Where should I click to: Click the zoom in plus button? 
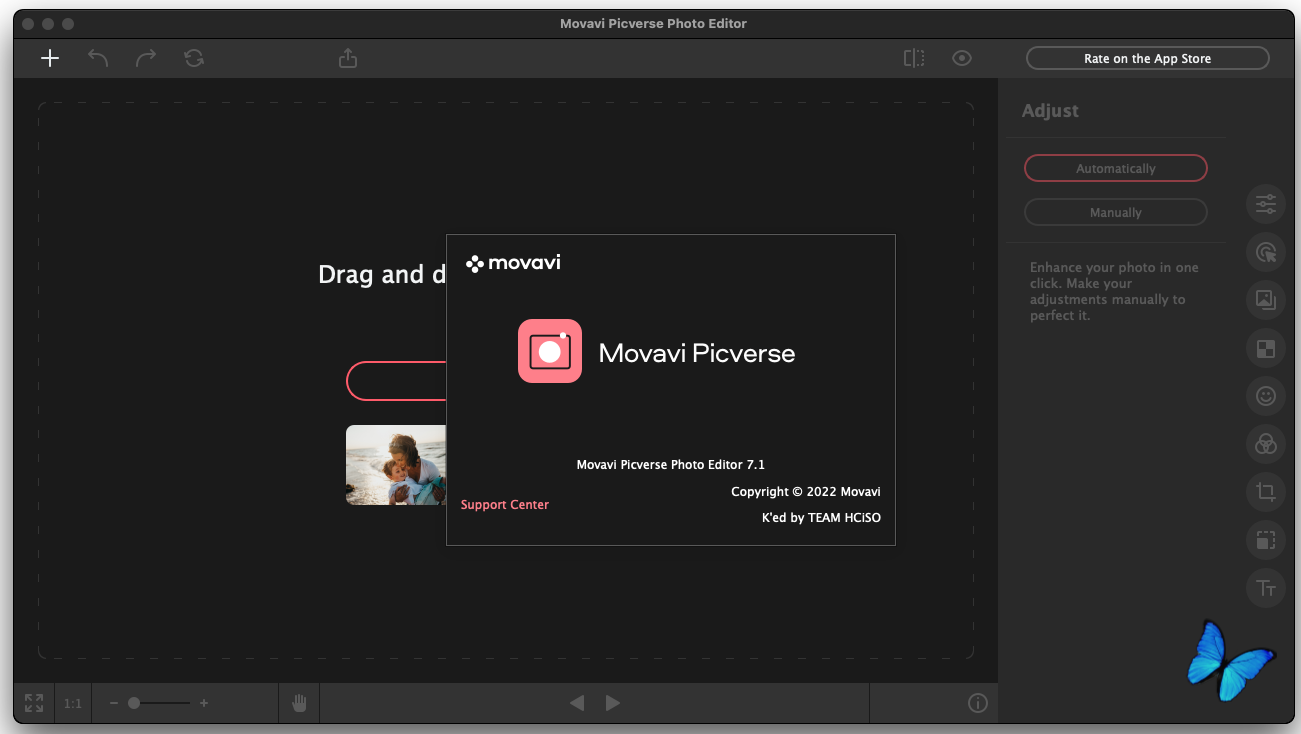204,703
